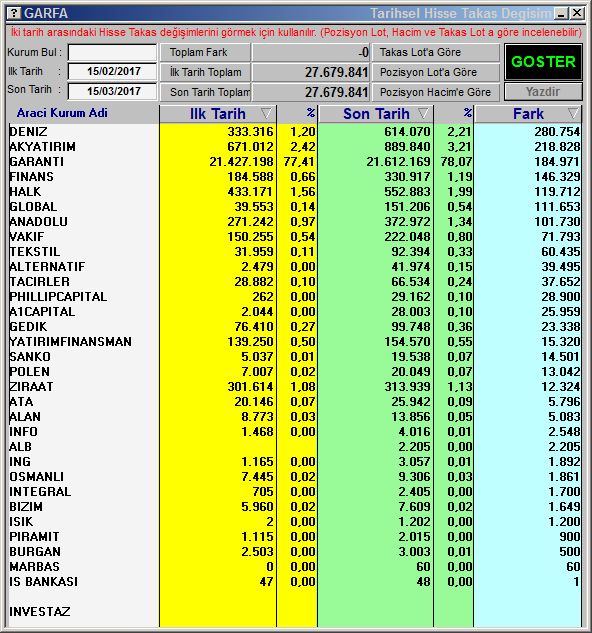Click the Yazdir print button

click(543, 92)
